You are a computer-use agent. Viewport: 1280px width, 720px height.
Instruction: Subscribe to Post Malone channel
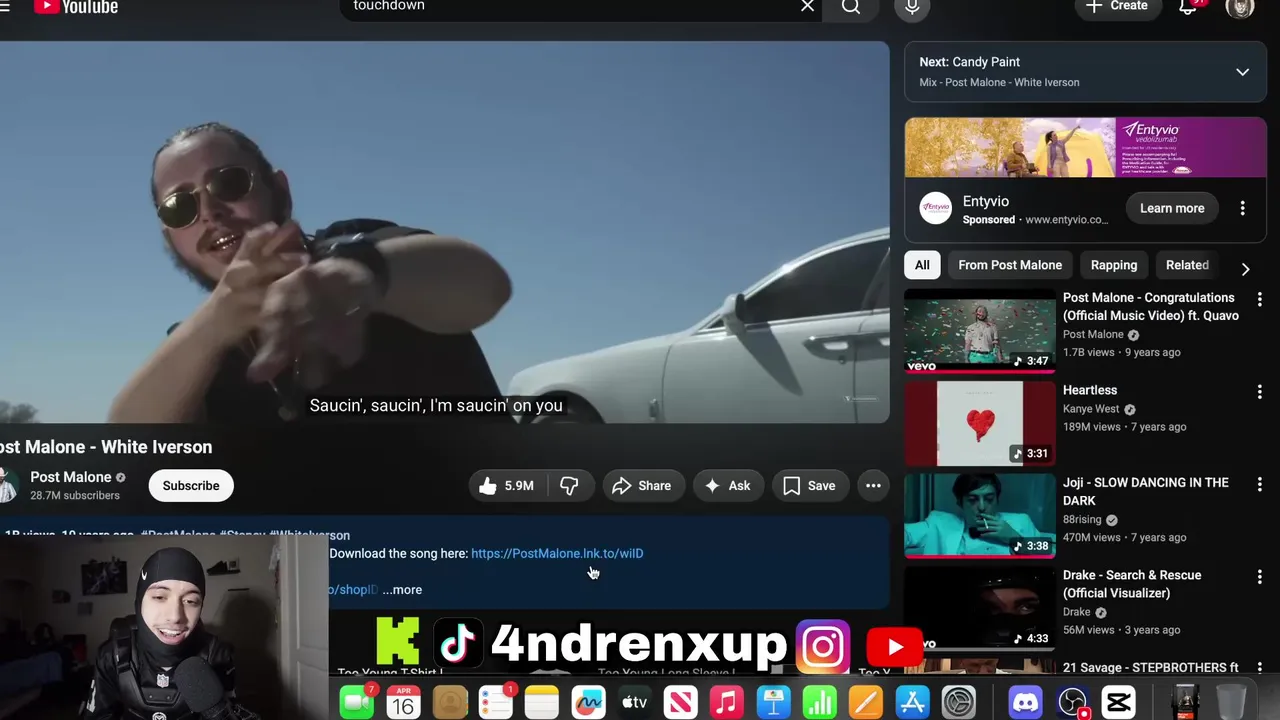(x=191, y=486)
